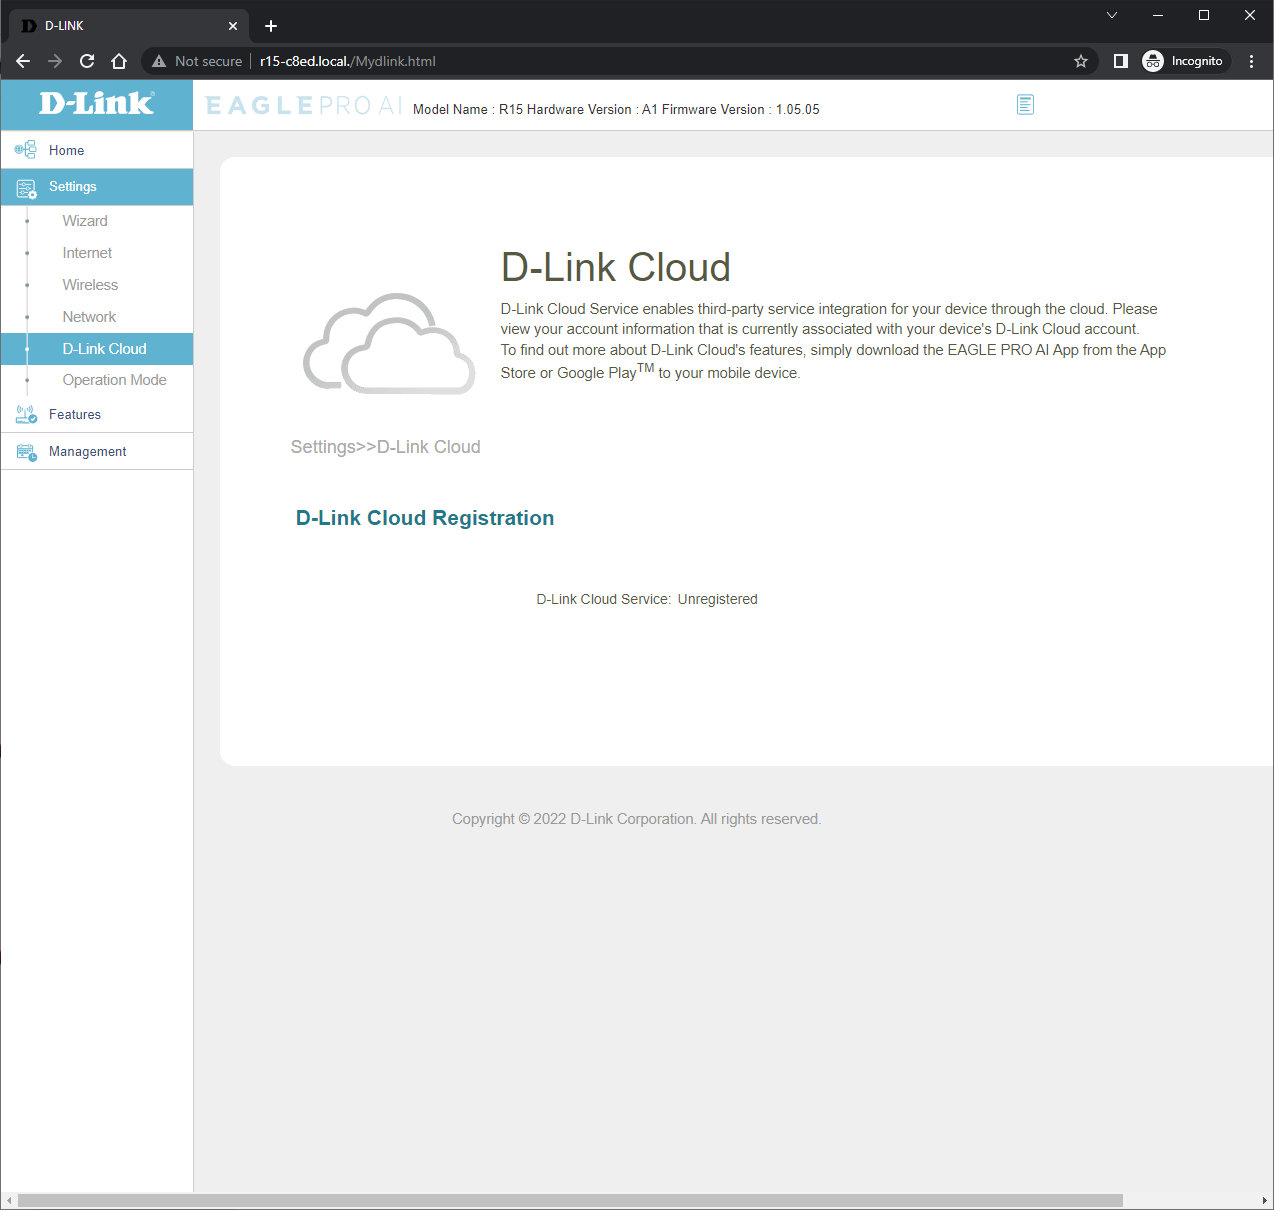This screenshot has height=1210, width=1274.
Task: Open the Network settings page
Action: tap(89, 317)
